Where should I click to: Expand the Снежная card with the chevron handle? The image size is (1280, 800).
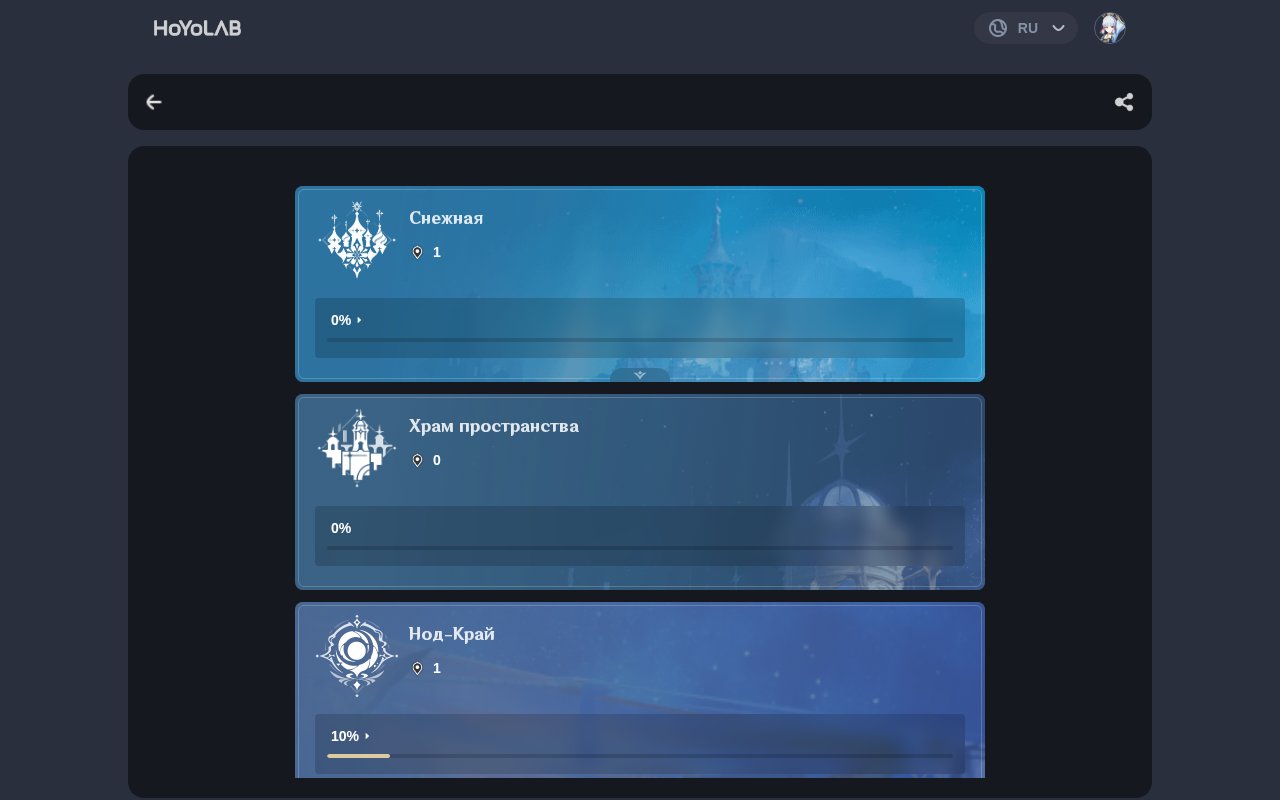640,375
